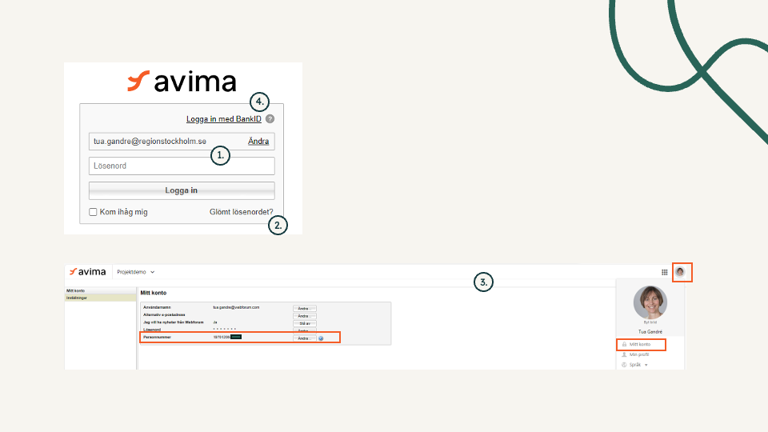The height and width of the screenshot is (432, 768).
Task: Click 'Ändra' button in the Personnummer row
Action: [x=304, y=338]
